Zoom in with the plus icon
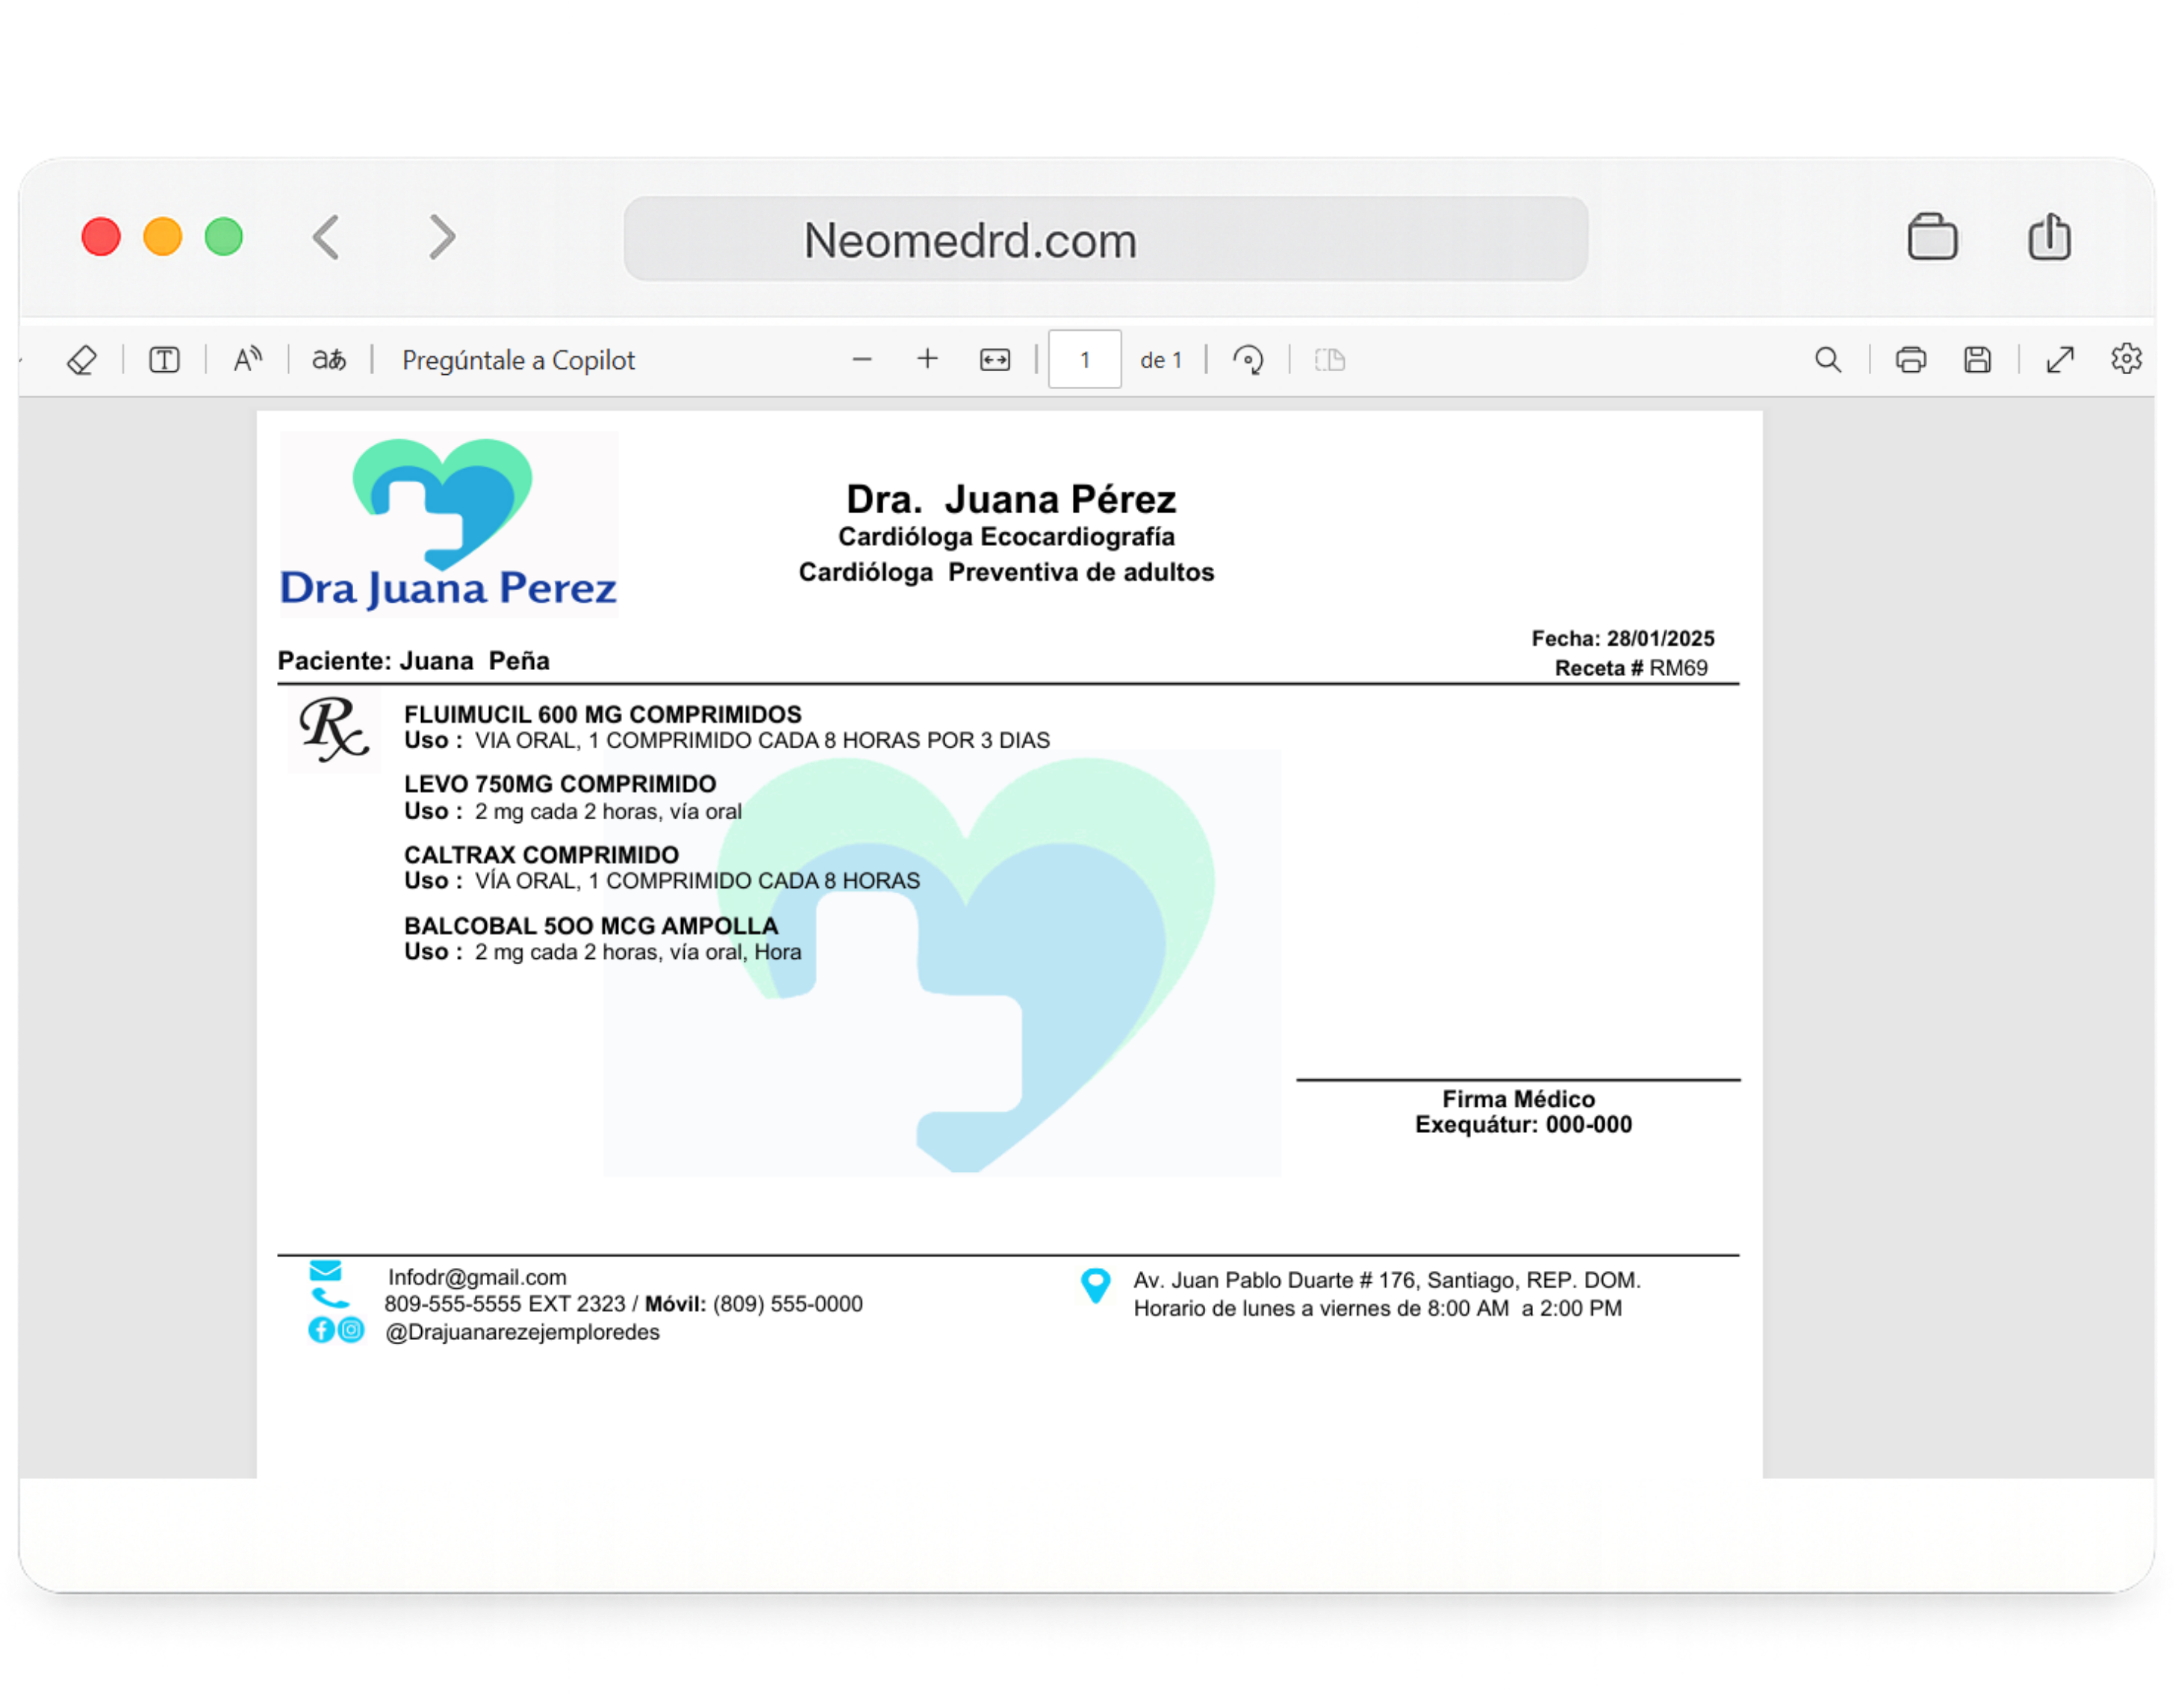2184x1699 pixels. (x=928, y=359)
